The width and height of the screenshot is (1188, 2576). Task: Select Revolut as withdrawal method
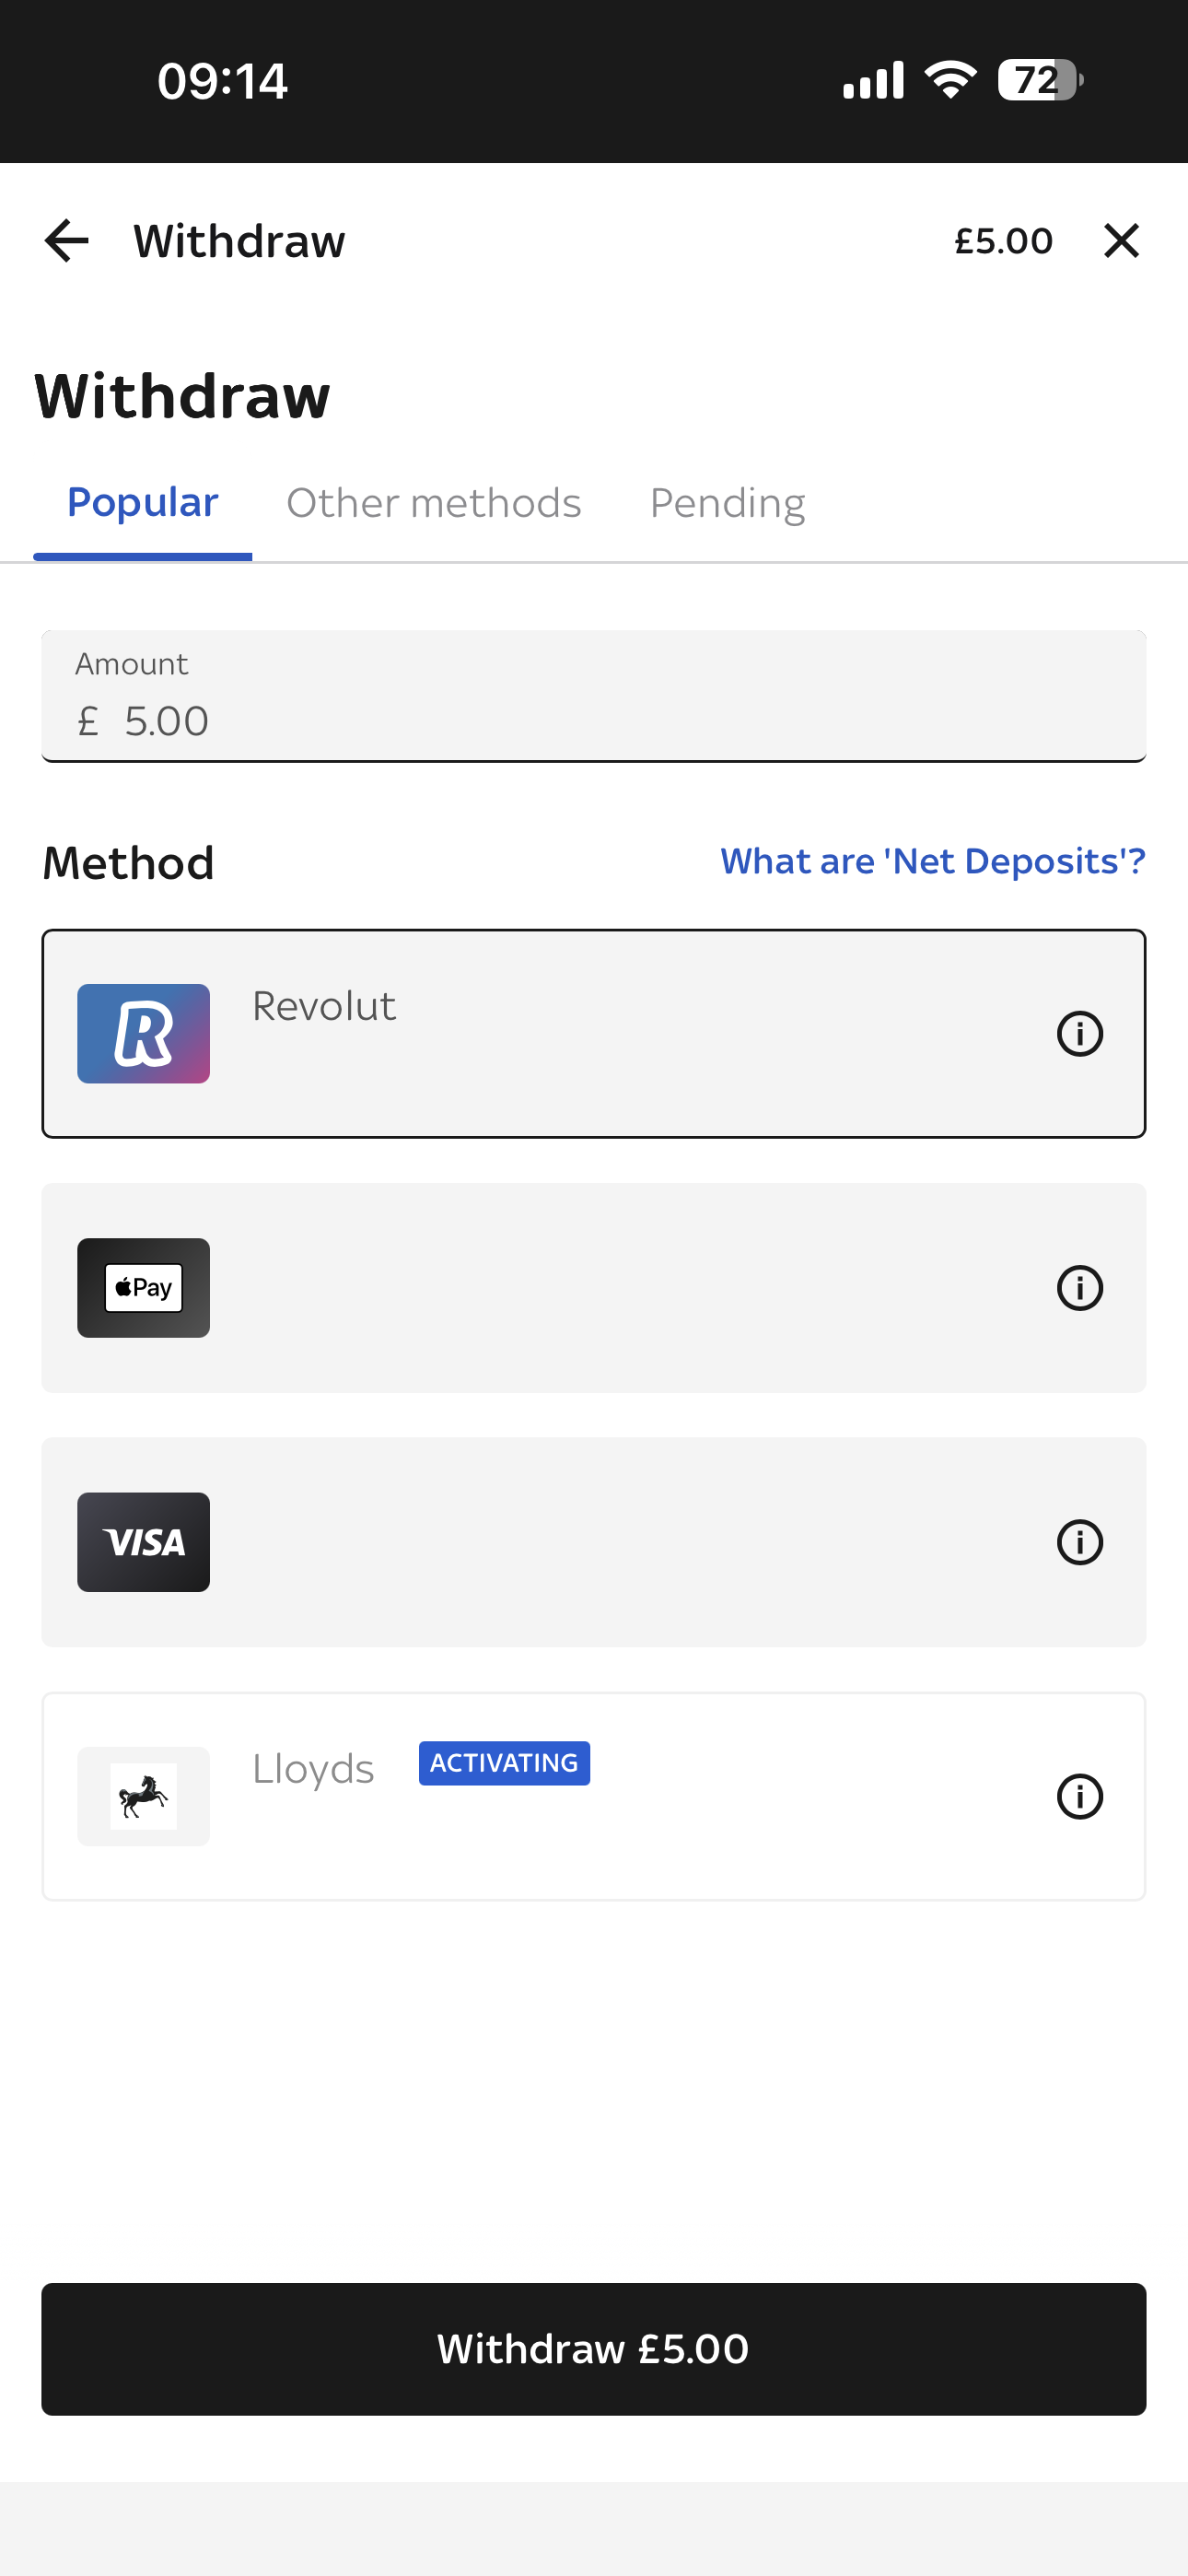click(x=594, y=1034)
